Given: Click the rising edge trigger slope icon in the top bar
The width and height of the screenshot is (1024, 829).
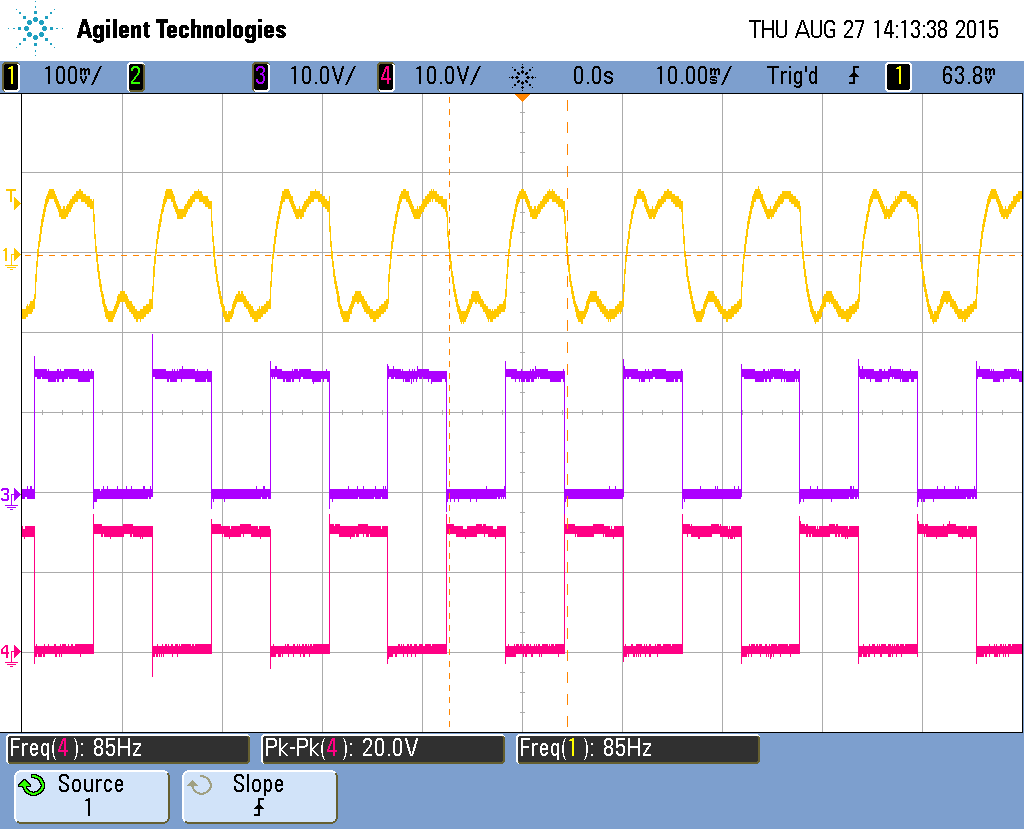Looking at the screenshot, I should tap(854, 76).
